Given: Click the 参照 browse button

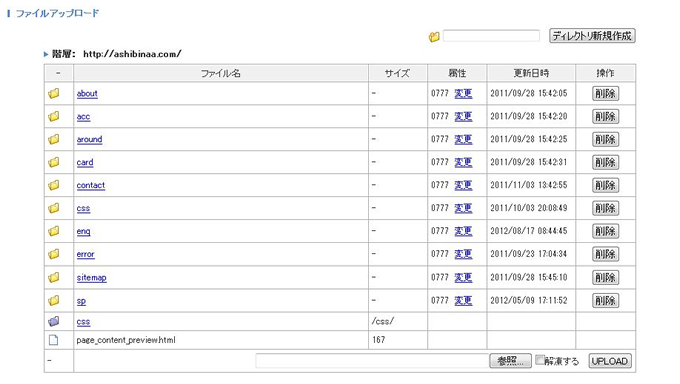Looking at the screenshot, I should (510, 361).
